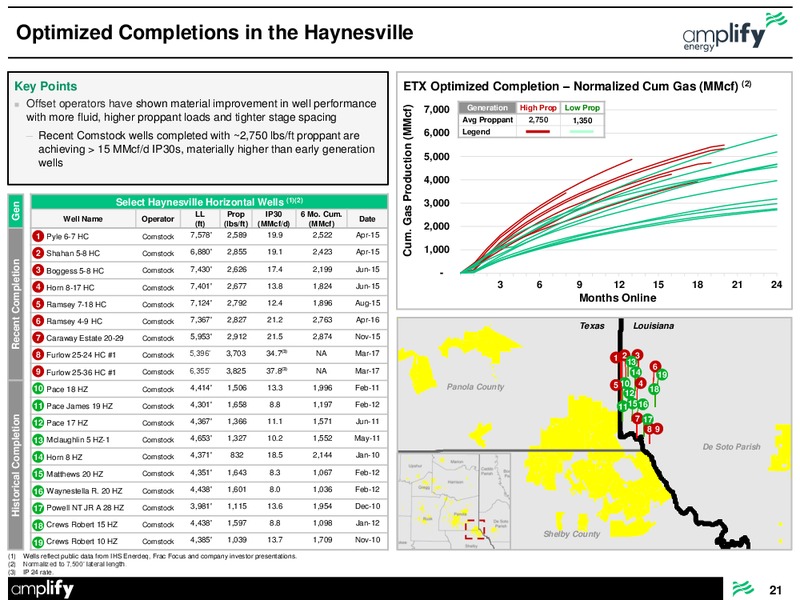Click green badge 17 beside Powell NT JR A 28 HZ
800x600 pixels.
coord(38,508)
